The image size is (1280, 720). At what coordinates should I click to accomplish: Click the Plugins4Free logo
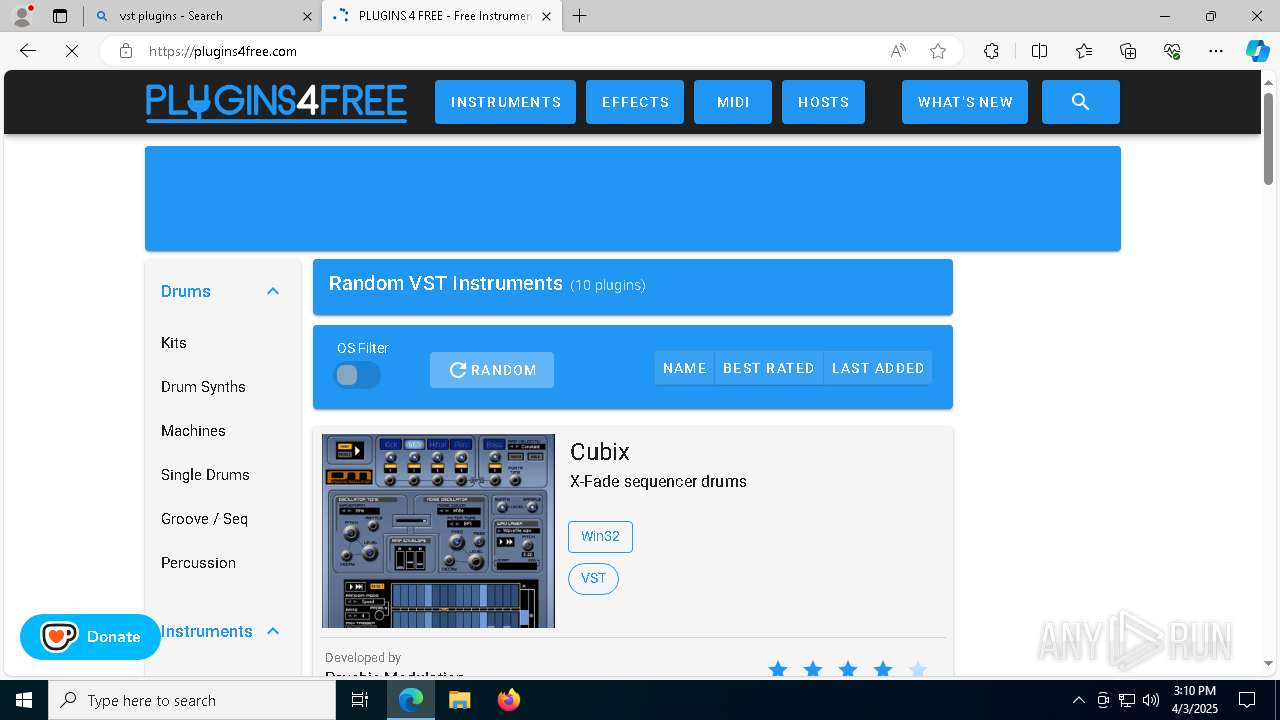pos(276,102)
